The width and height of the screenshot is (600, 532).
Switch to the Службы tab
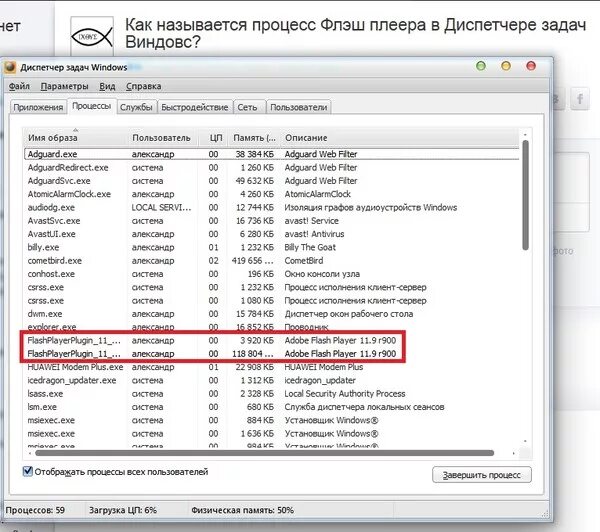pyautogui.click(x=136, y=107)
